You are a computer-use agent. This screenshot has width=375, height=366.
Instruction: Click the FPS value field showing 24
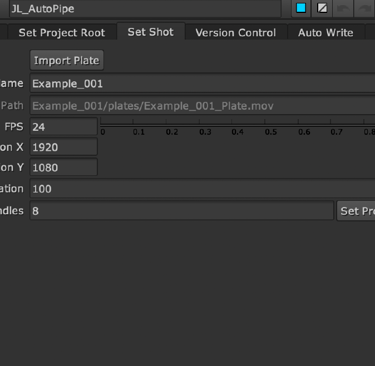(x=64, y=127)
